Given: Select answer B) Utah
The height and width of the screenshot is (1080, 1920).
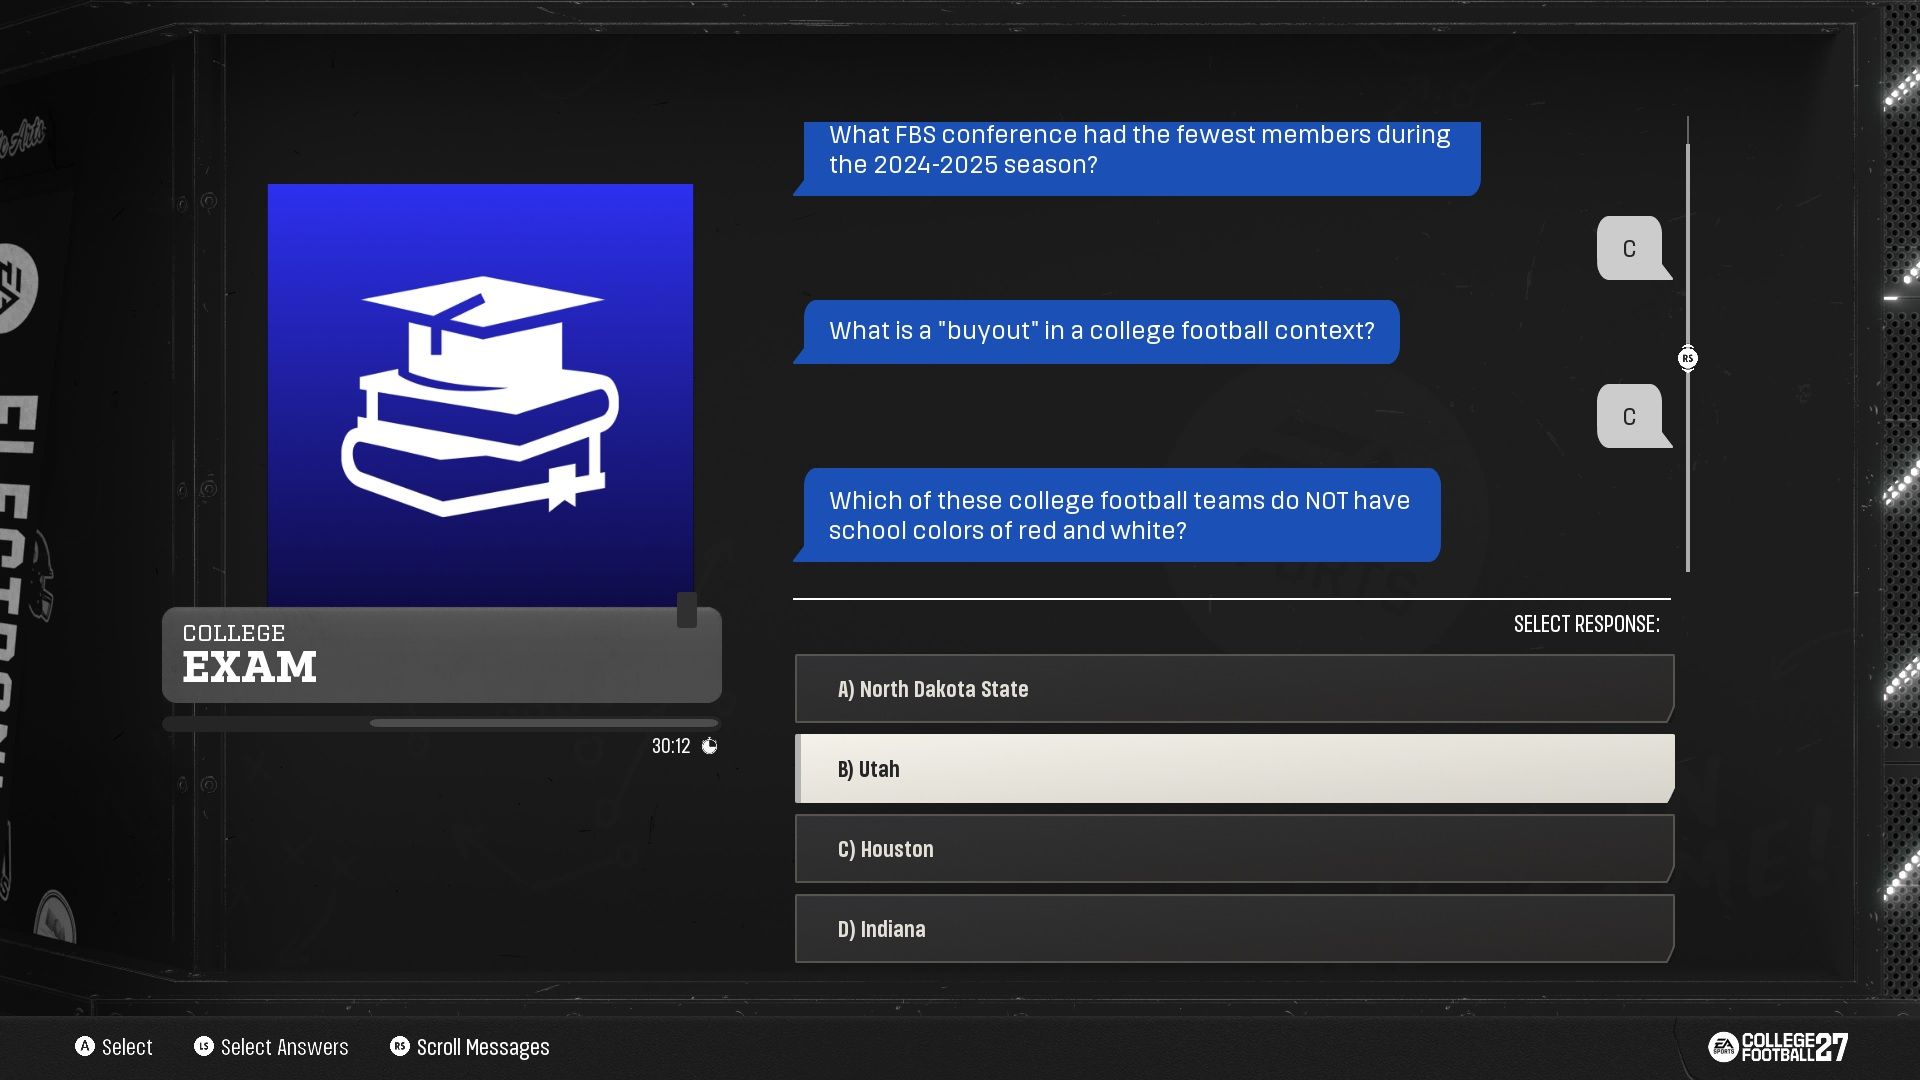Looking at the screenshot, I should [1234, 769].
